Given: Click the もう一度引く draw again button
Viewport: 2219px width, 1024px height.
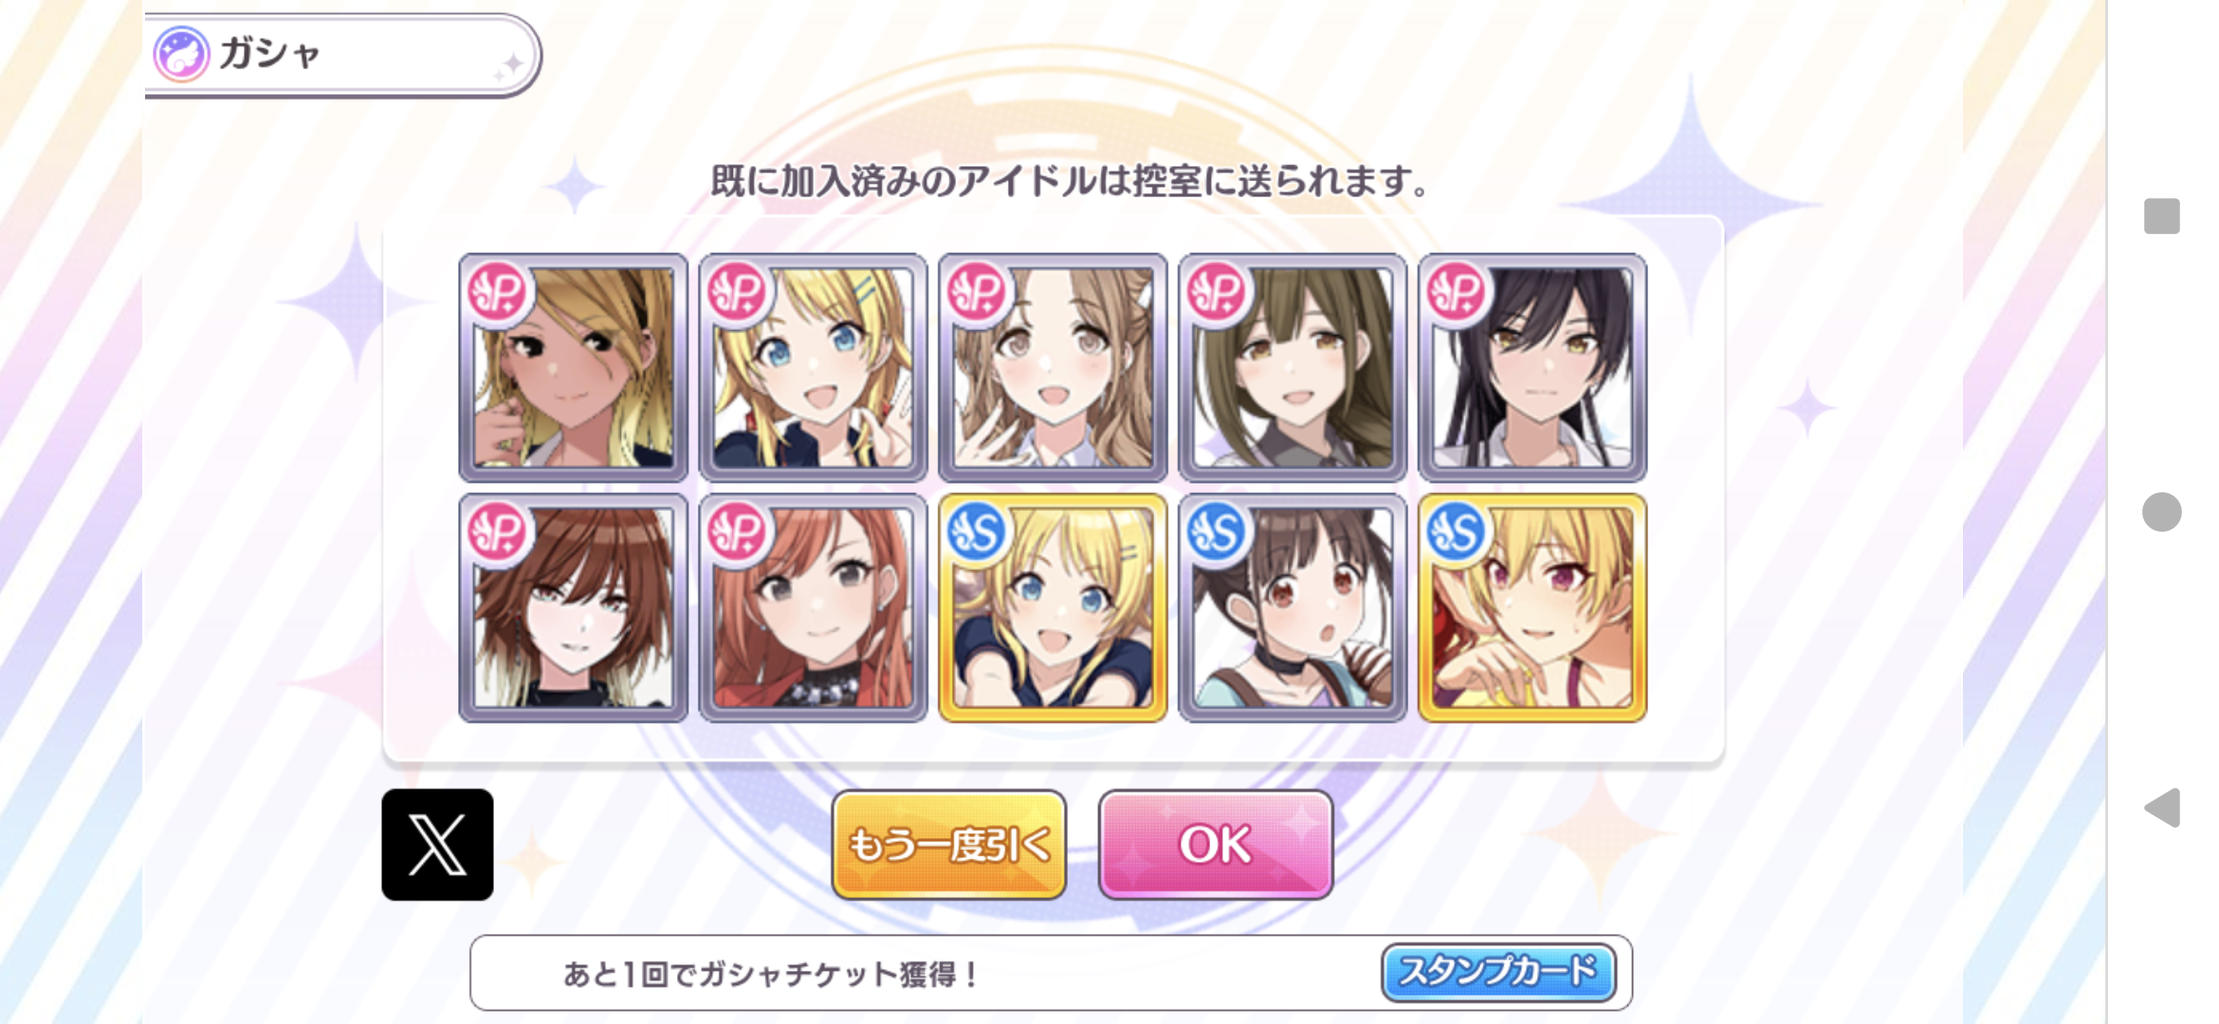Looking at the screenshot, I should click(949, 844).
